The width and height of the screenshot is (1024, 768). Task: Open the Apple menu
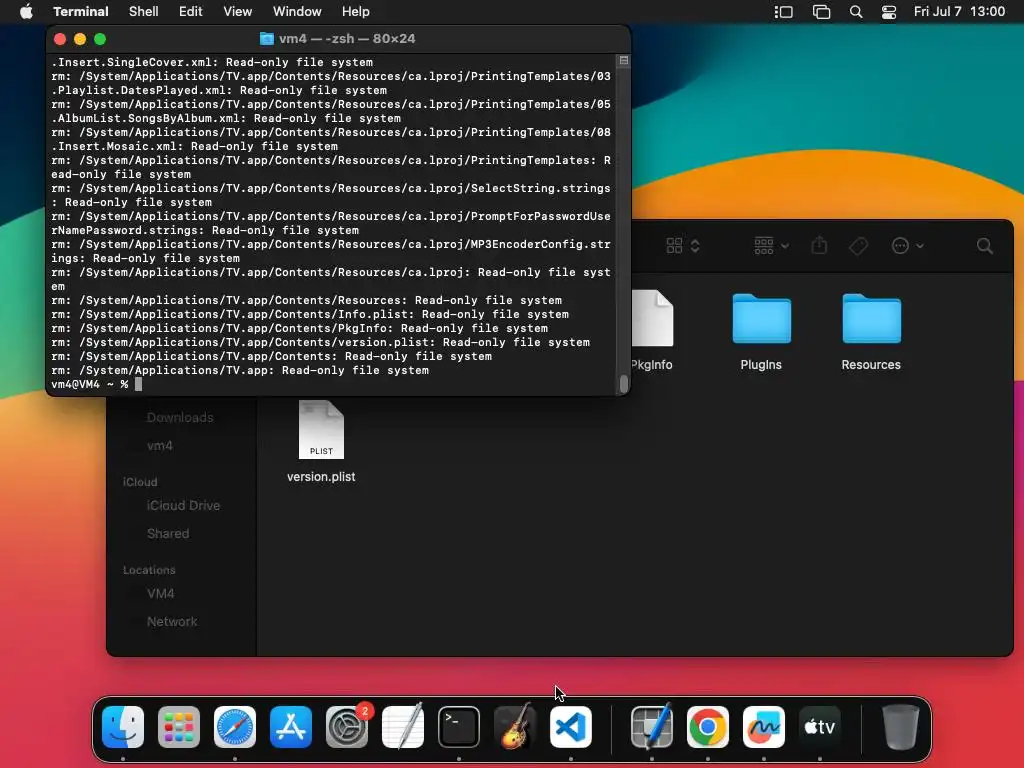coord(26,12)
